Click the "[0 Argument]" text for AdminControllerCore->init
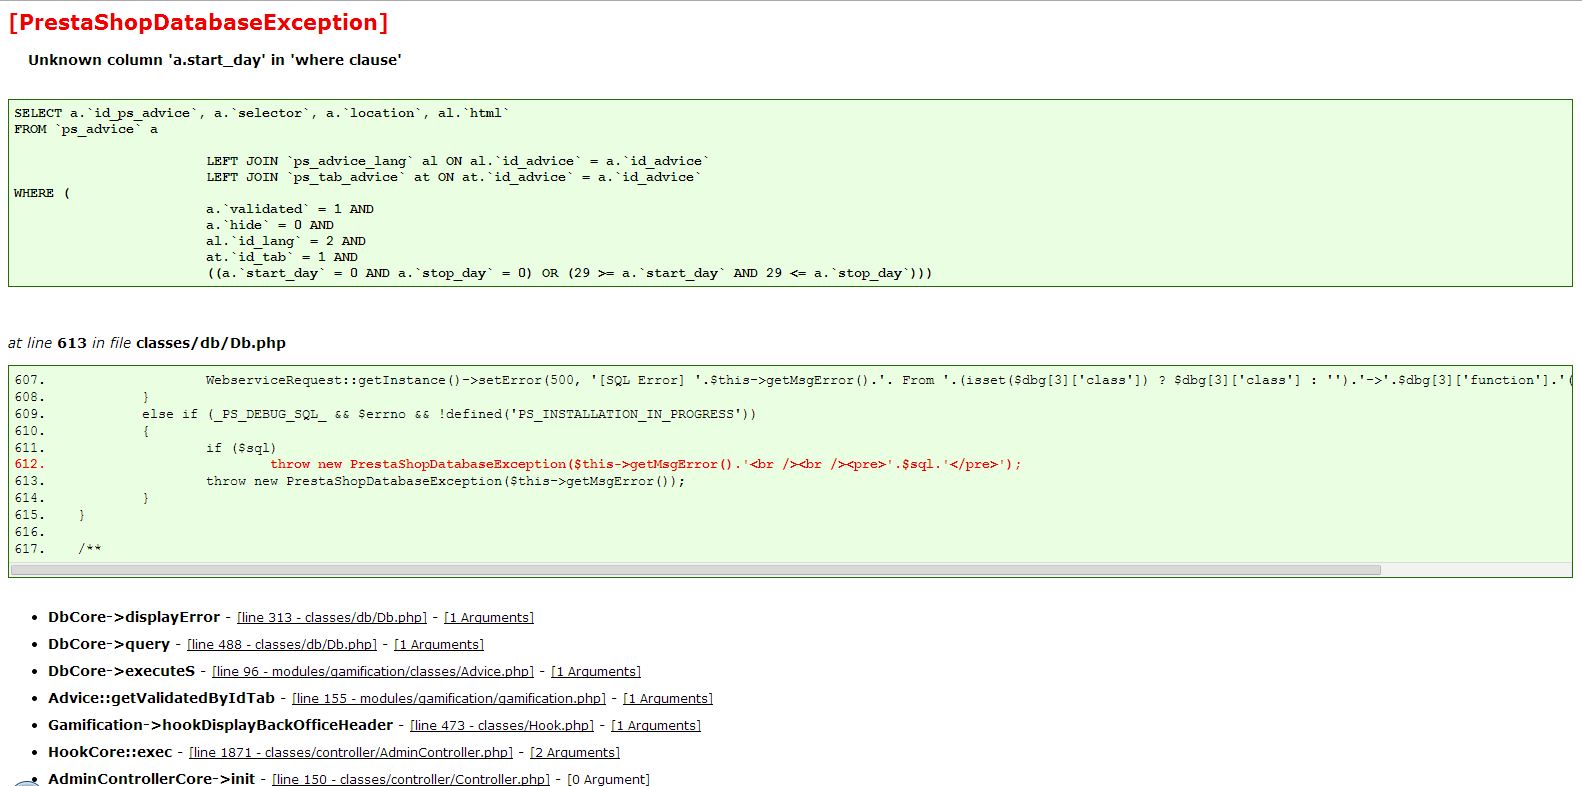This screenshot has height=786, width=1582. (x=608, y=780)
